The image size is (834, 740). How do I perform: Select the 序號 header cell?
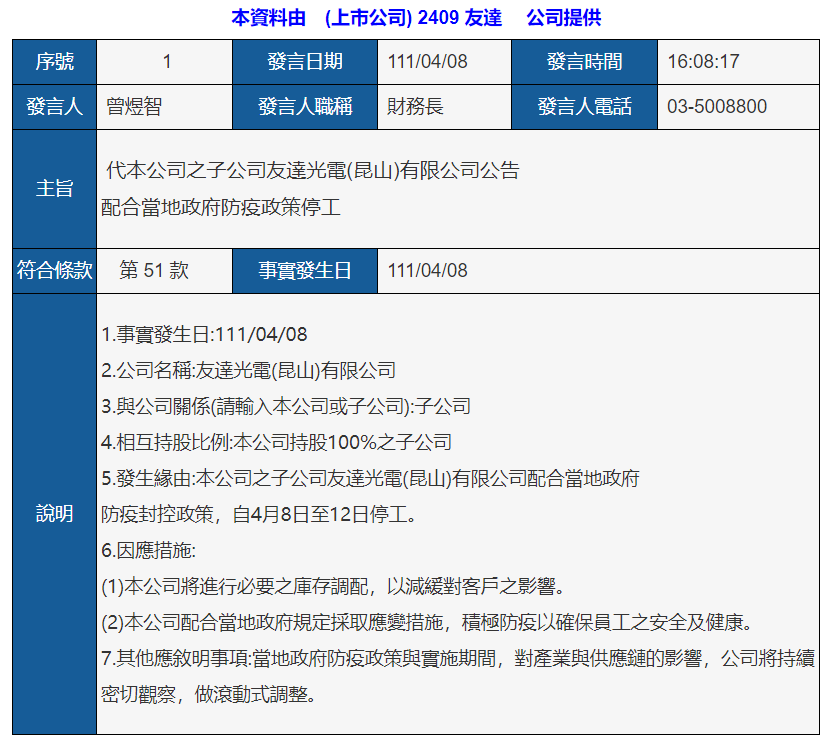point(54,62)
